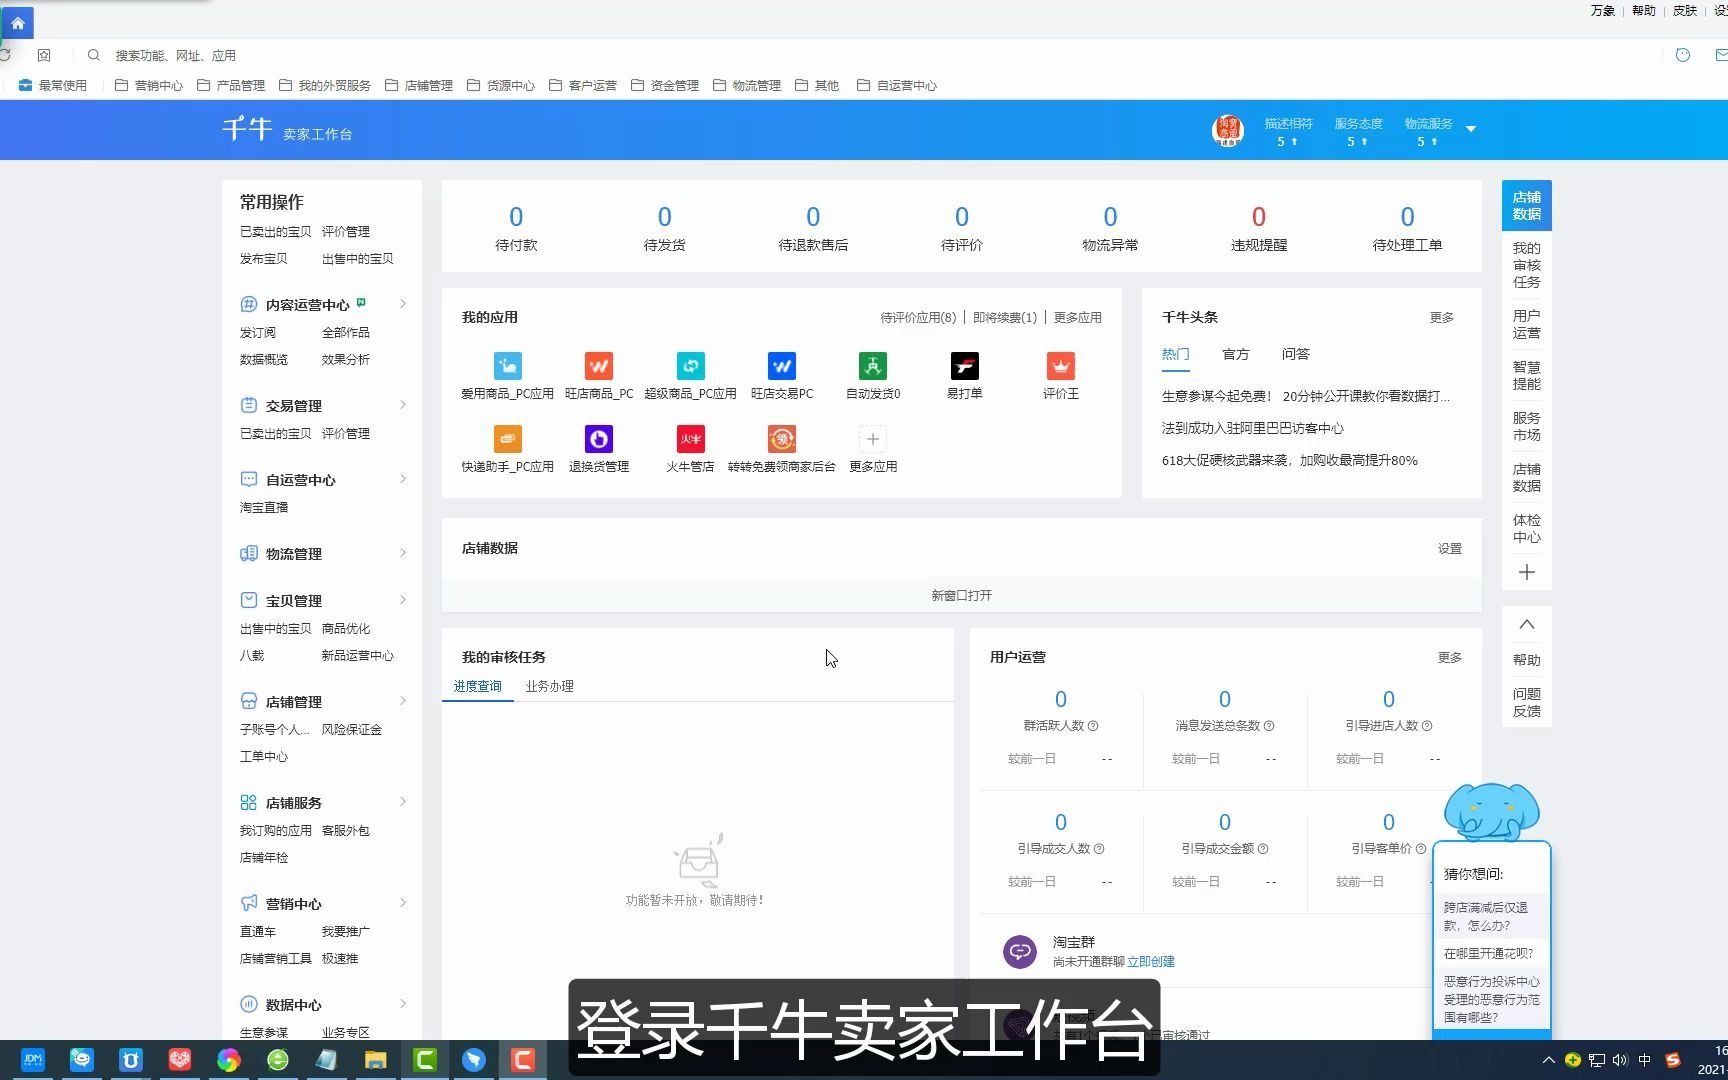1728x1080 pixels.
Task: Click the 违规提醒 red count
Action: click(1259, 217)
